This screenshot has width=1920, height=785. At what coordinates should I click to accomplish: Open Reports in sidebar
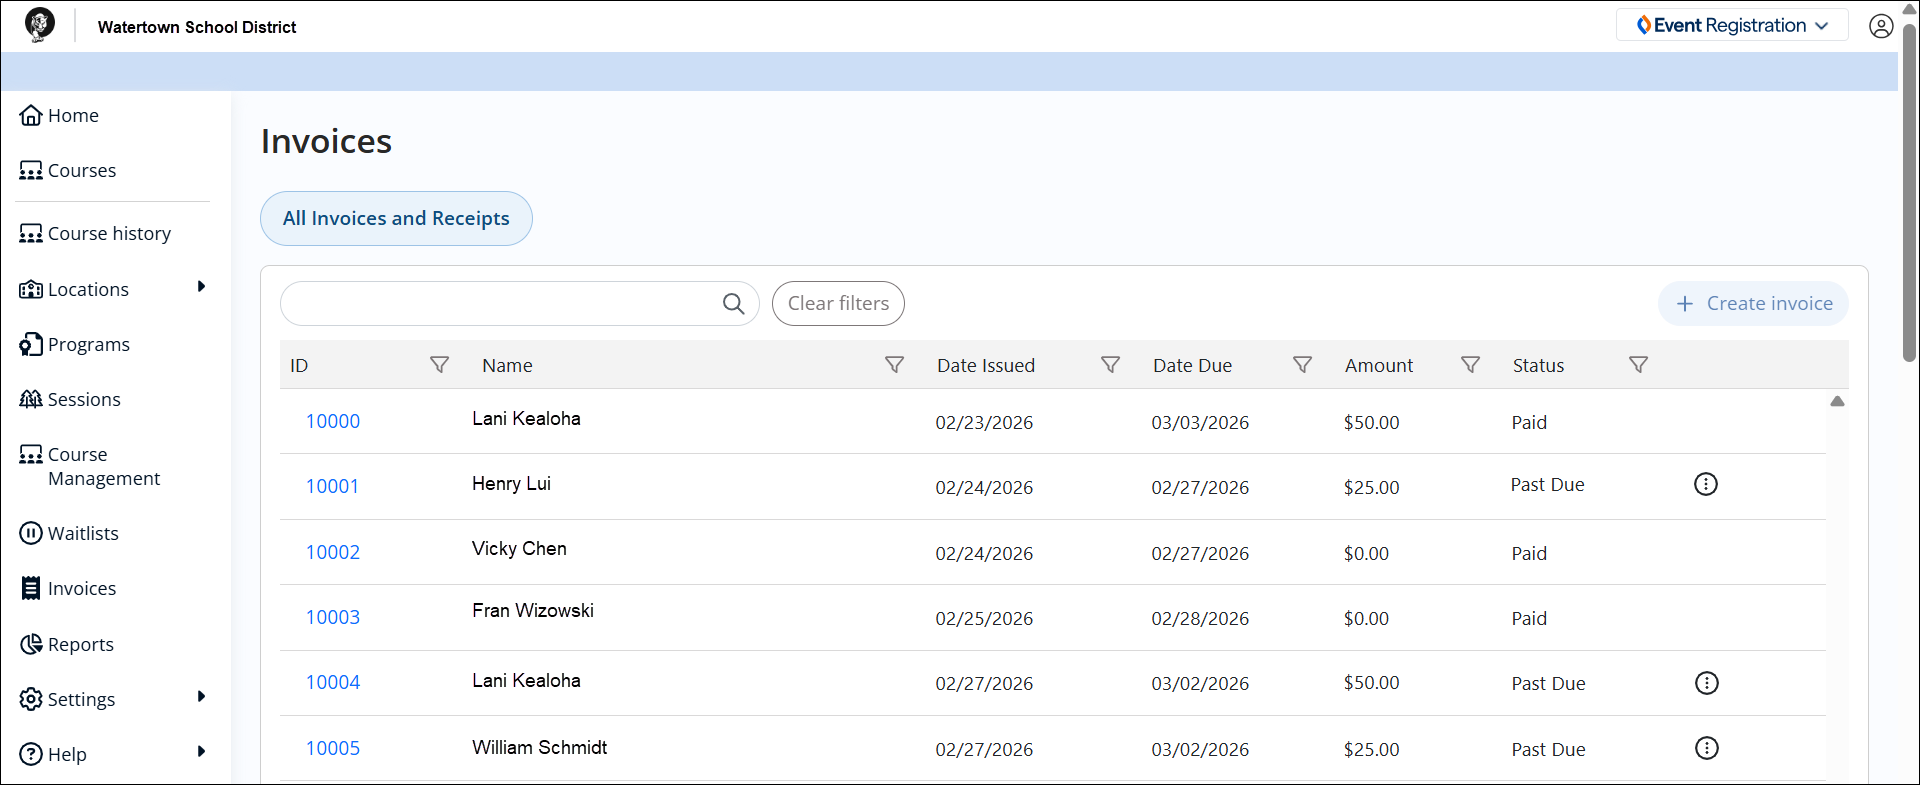tap(67, 645)
